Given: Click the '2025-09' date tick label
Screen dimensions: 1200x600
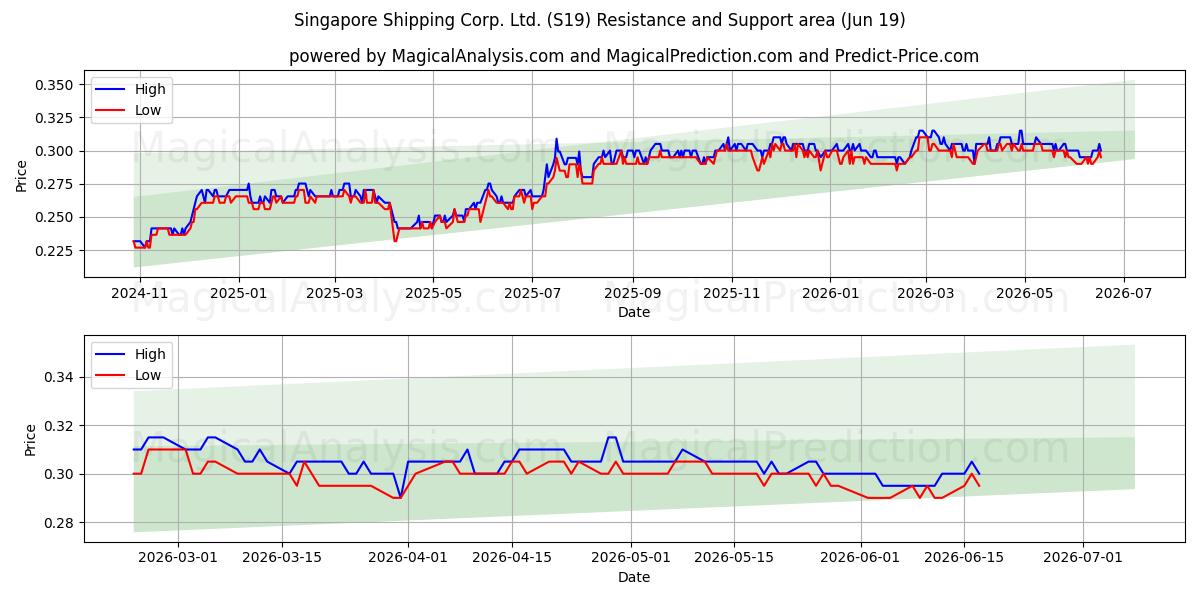Looking at the screenshot, I should tap(632, 293).
